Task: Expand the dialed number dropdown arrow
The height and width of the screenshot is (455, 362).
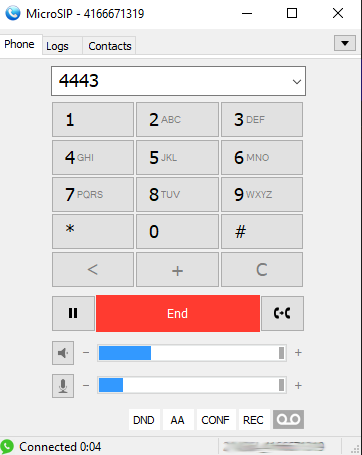Action: click(x=297, y=81)
